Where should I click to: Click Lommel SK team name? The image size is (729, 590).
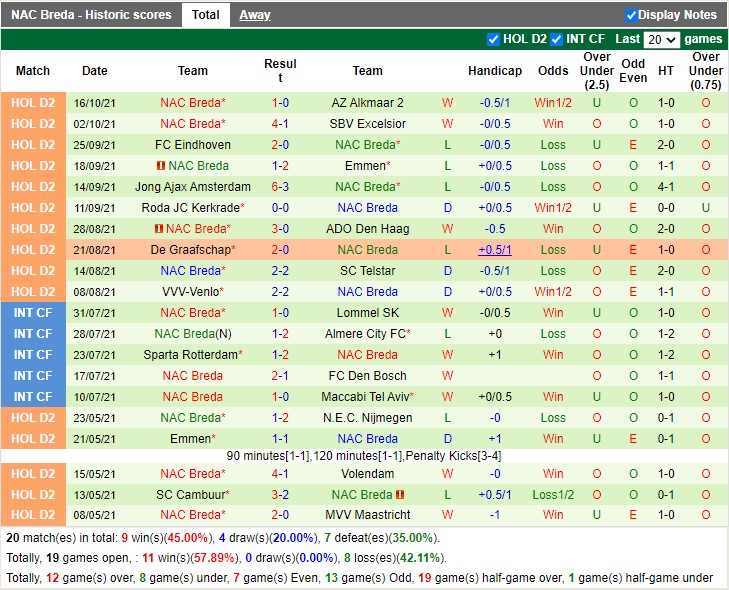[367, 312]
